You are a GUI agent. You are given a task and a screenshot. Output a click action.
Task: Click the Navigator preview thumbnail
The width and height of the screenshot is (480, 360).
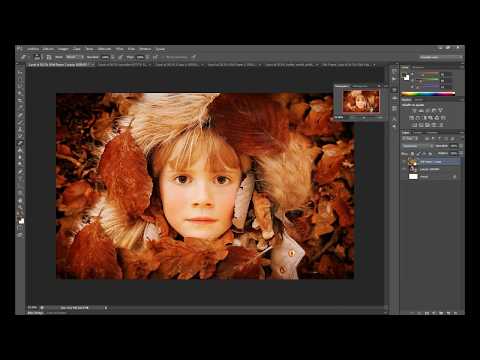pos(361,101)
